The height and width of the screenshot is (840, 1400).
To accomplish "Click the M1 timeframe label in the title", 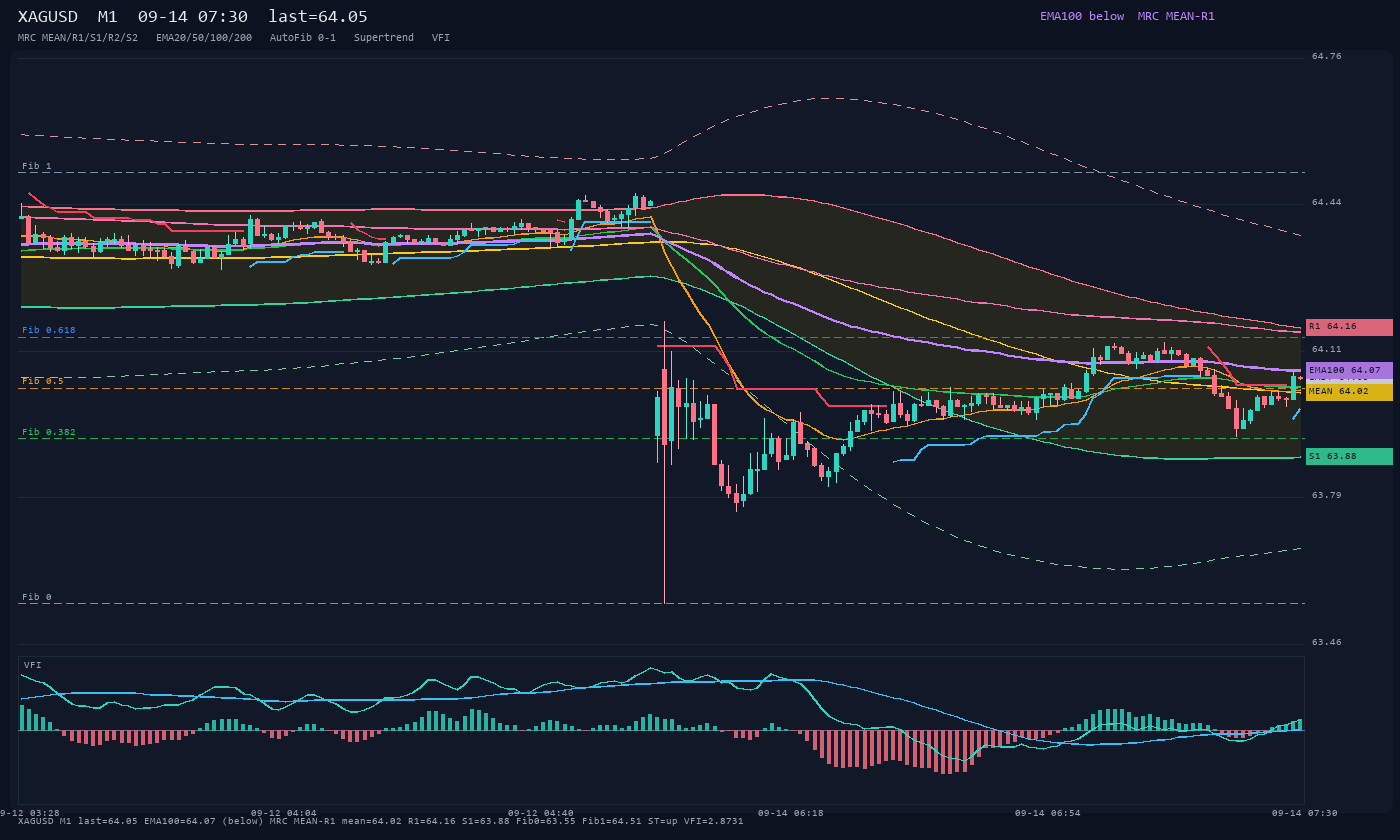I will coord(108,17).
